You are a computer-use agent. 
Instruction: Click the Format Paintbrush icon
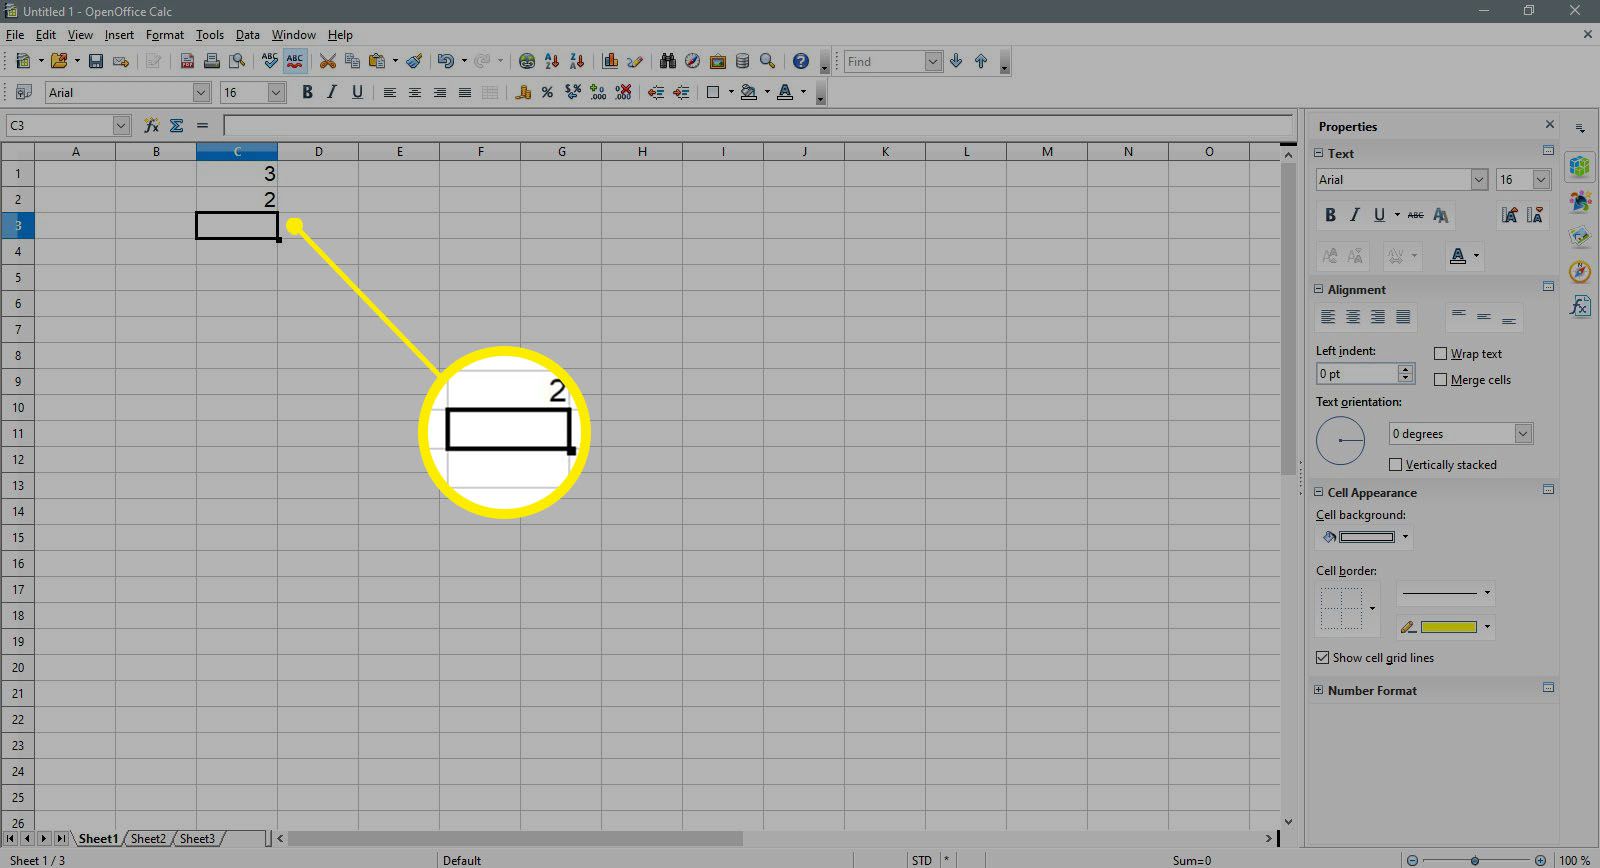pos(414,62)
